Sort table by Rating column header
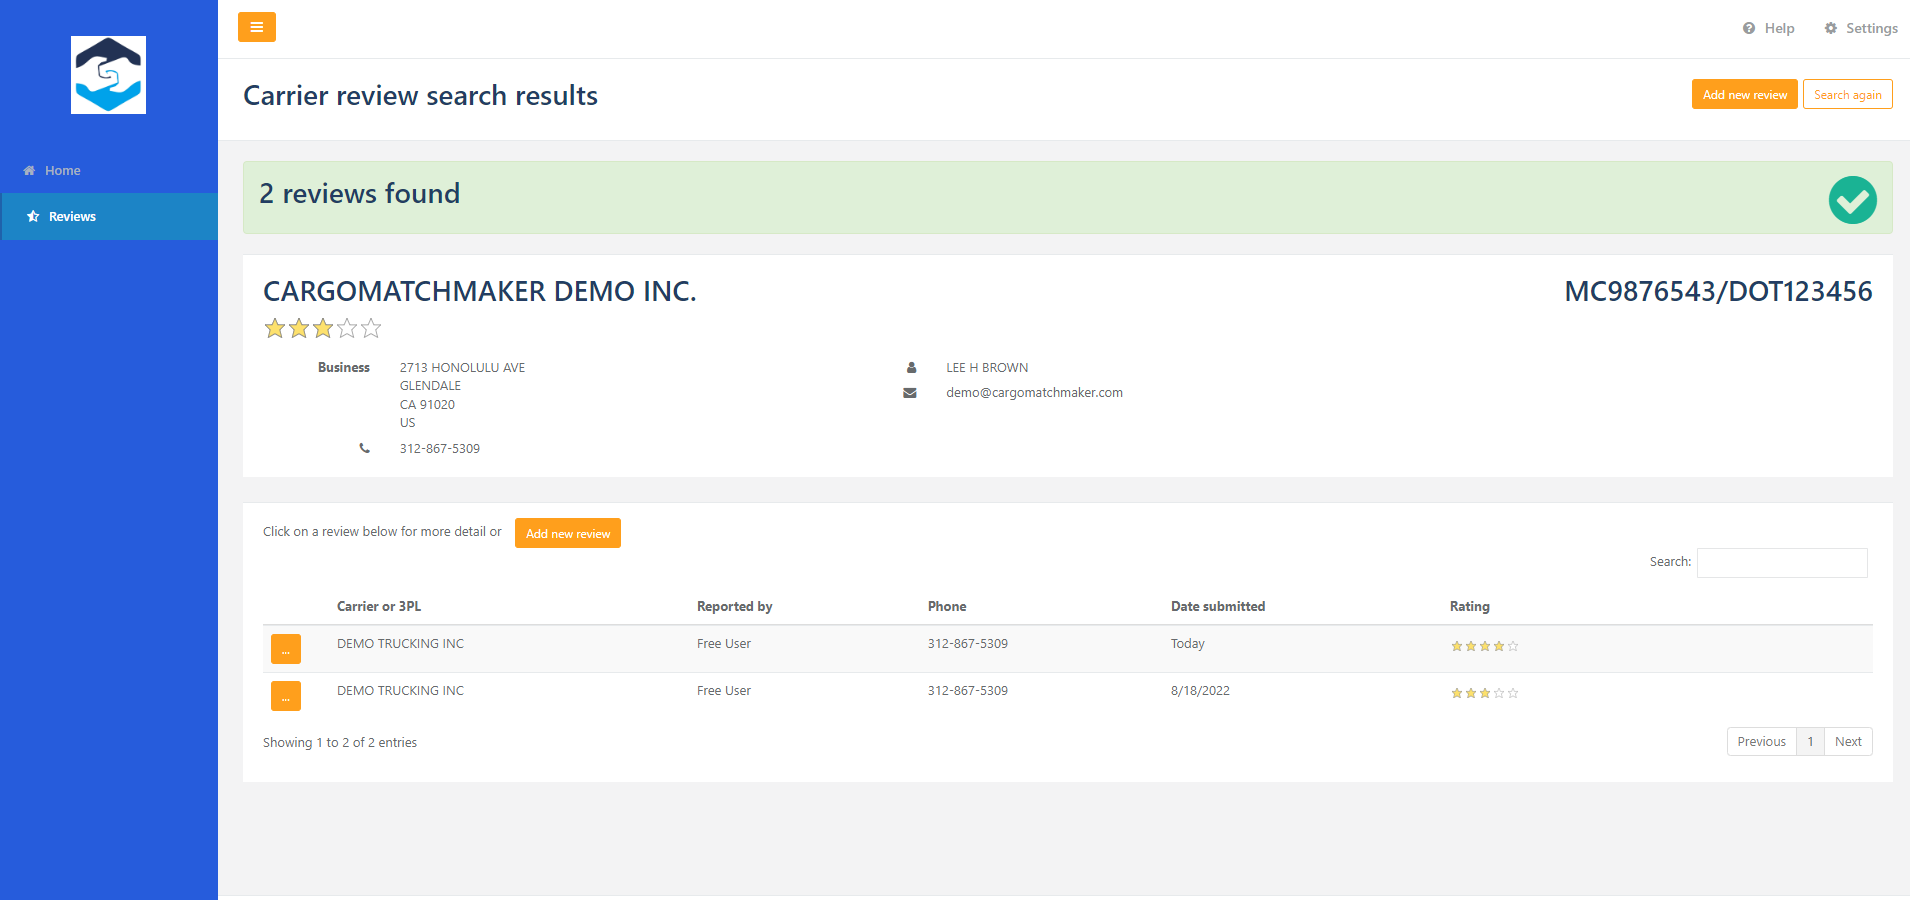Image resolution: width=1910 pixels, height=900 pixels. [x=1470, y=607]
